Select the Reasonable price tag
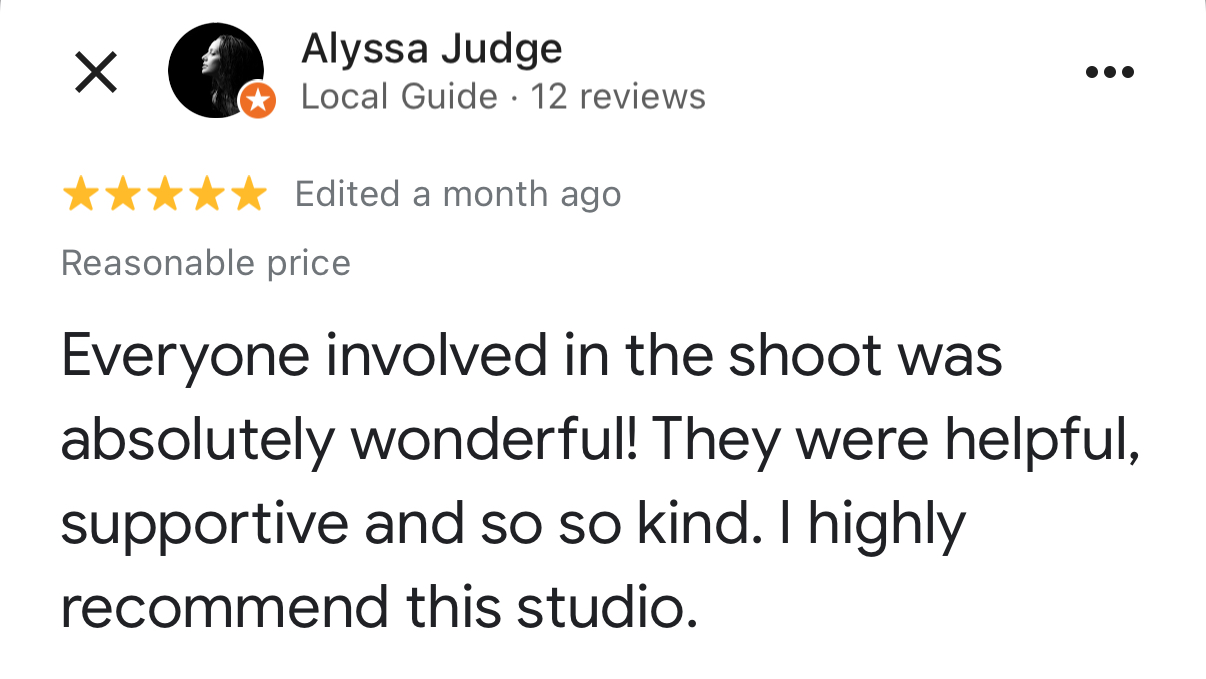 coord(206,263)
